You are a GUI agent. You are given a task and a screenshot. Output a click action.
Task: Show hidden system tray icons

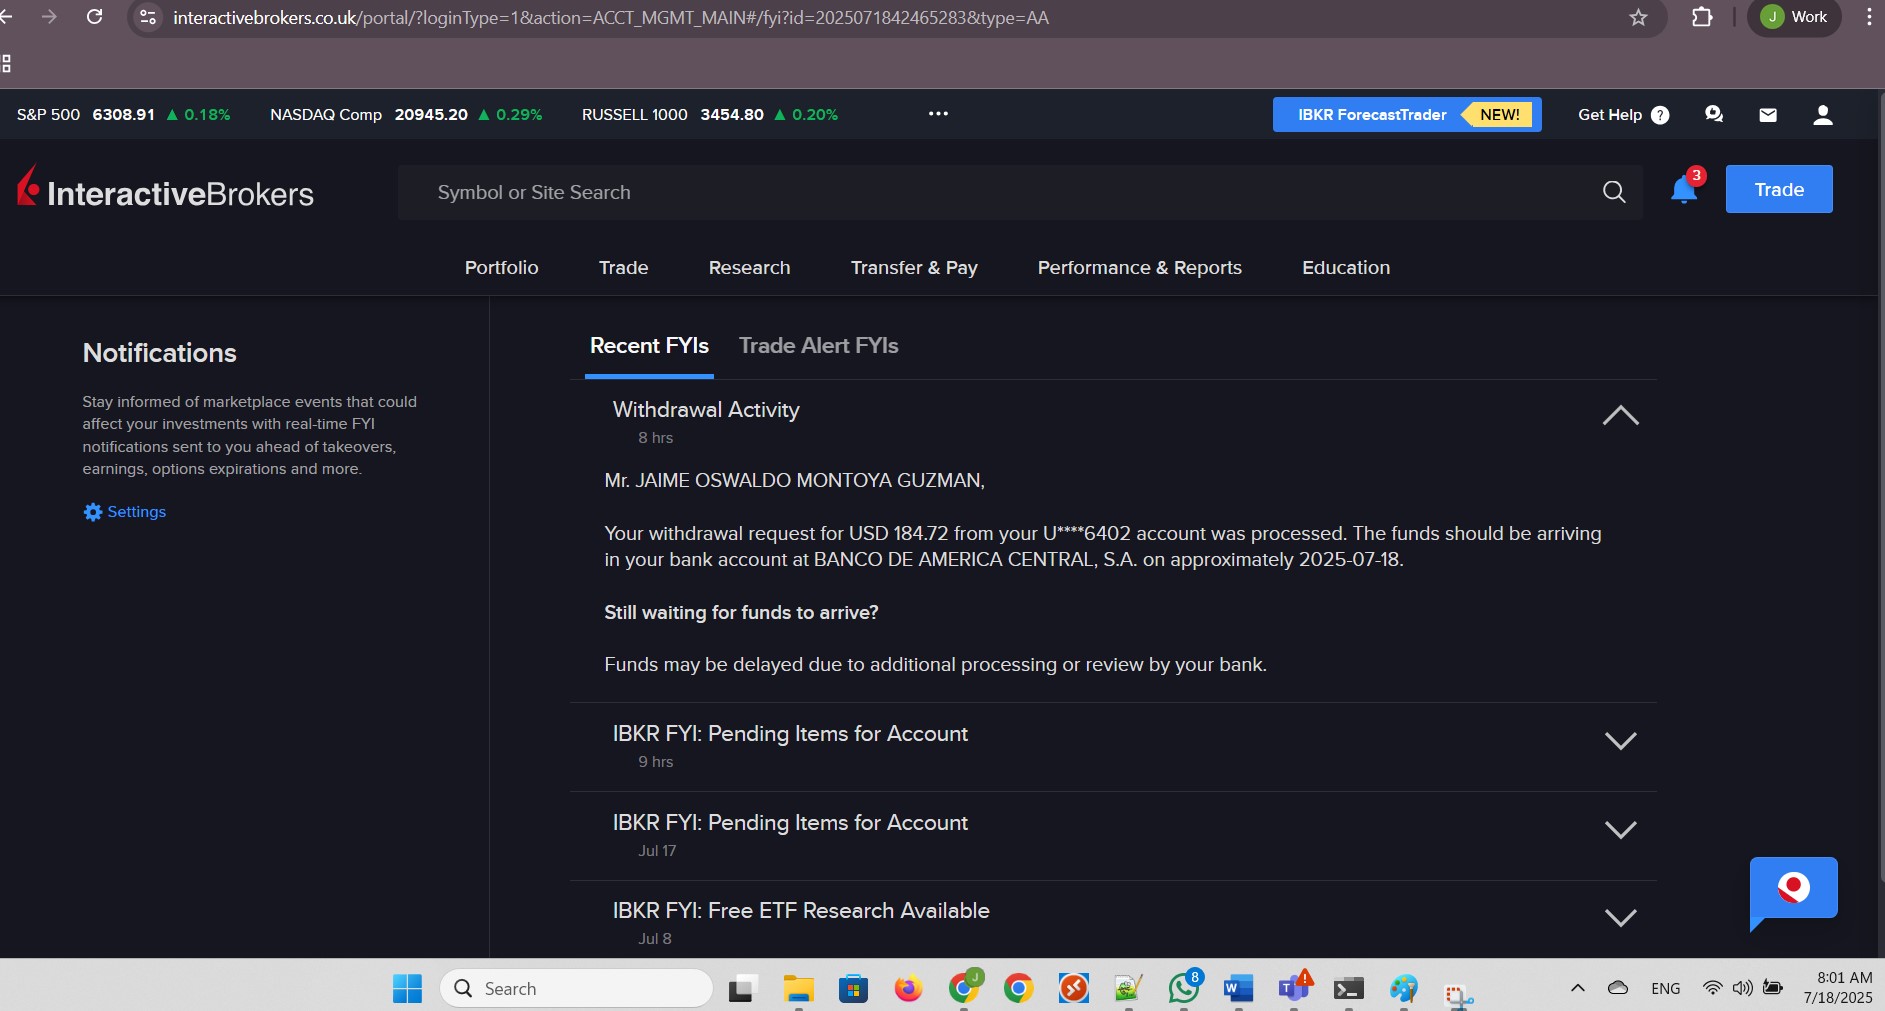pyautogui.click(x=1578, y=988)
